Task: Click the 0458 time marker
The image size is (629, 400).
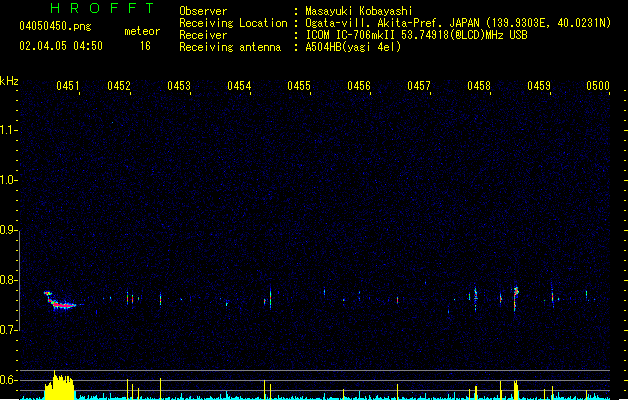Action: pos(479,86)
